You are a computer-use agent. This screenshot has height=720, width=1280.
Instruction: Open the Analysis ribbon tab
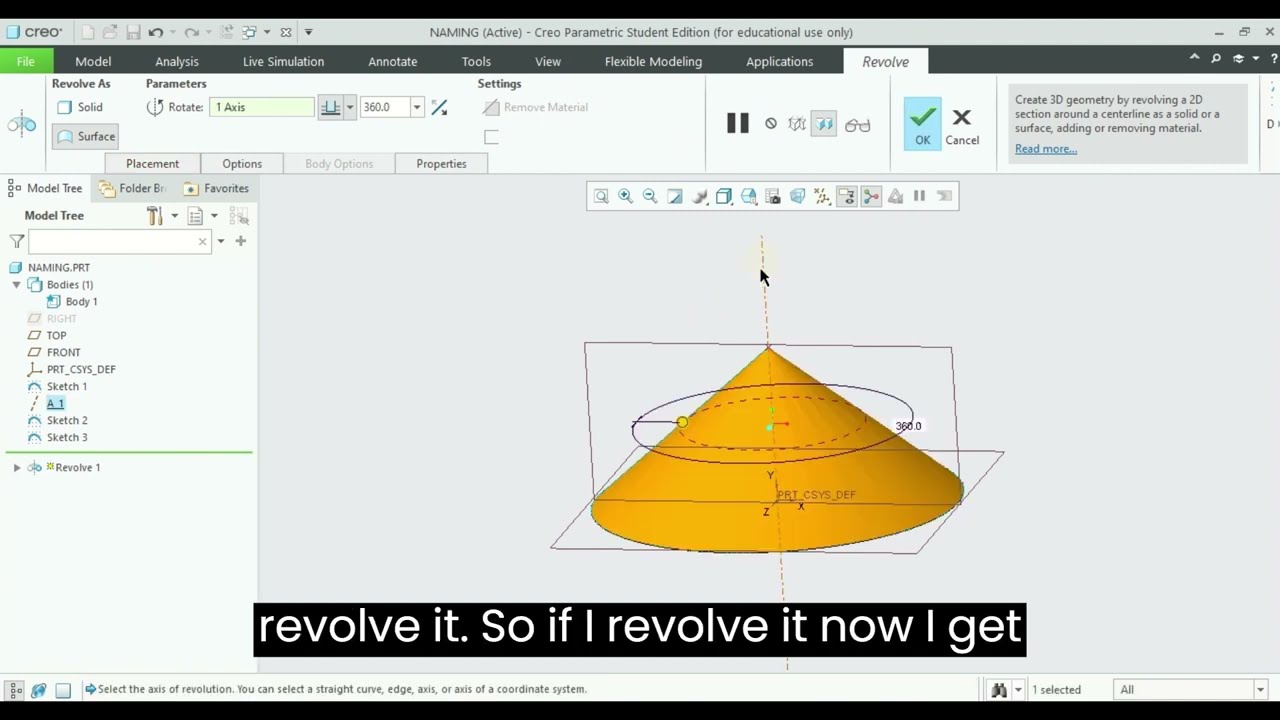point(177,61)
